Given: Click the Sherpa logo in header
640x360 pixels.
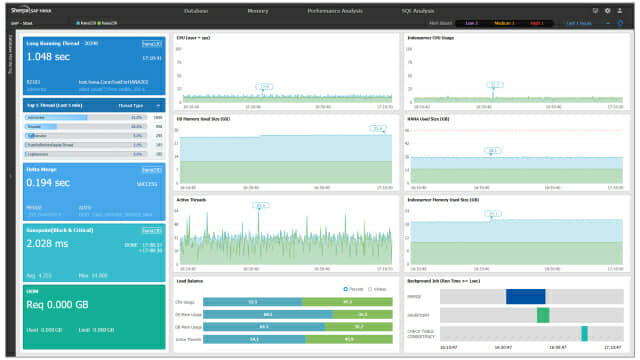Looking at the screenshot, I should (31, 10).
